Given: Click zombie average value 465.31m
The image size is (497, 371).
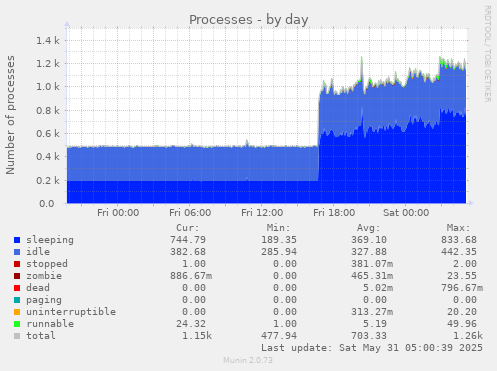Looking at the screenshot, I should point(372,276).
